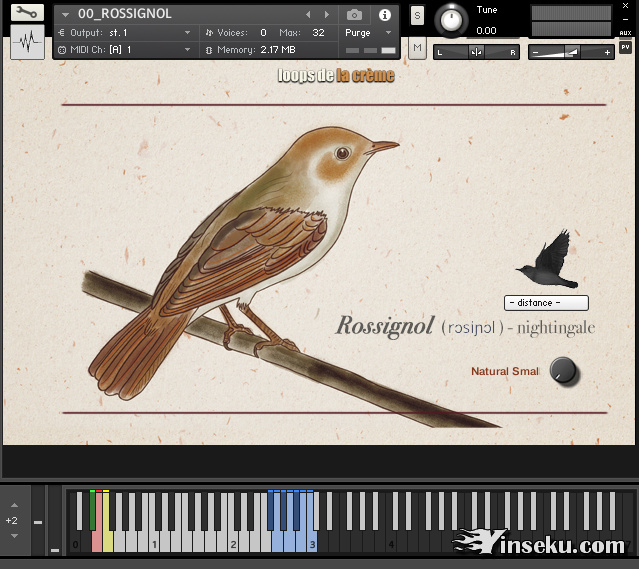Open the distance selection menu
639x569 pixels.
click(546, 303)
